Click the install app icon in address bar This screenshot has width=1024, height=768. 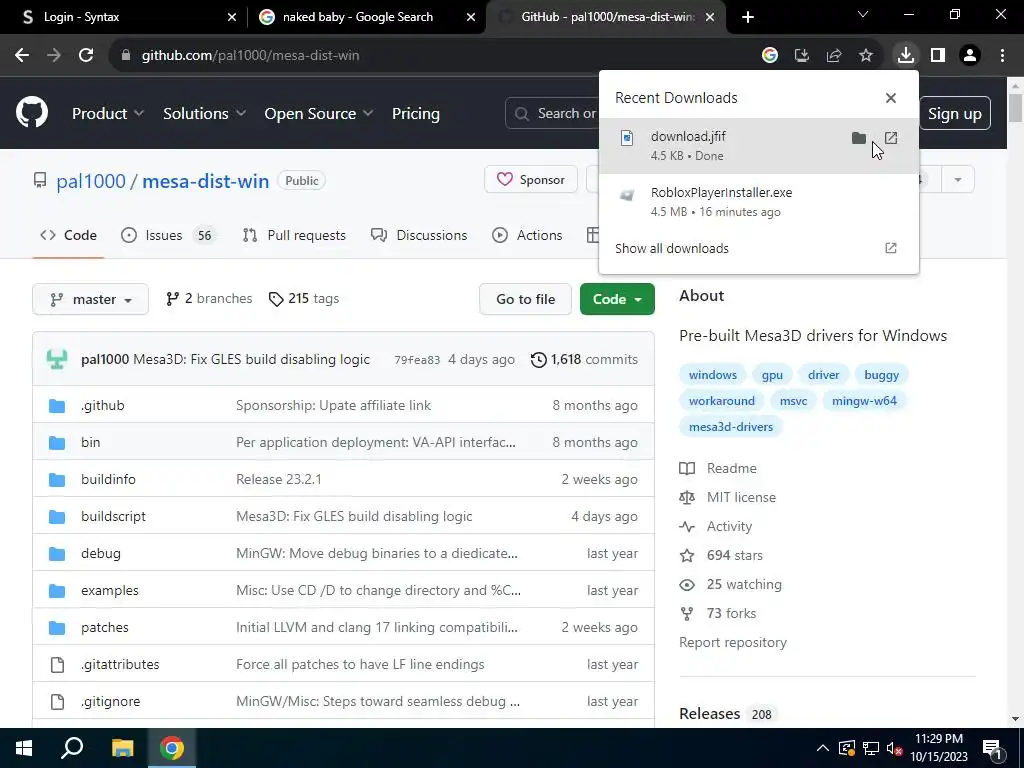[x=802, y=56]
